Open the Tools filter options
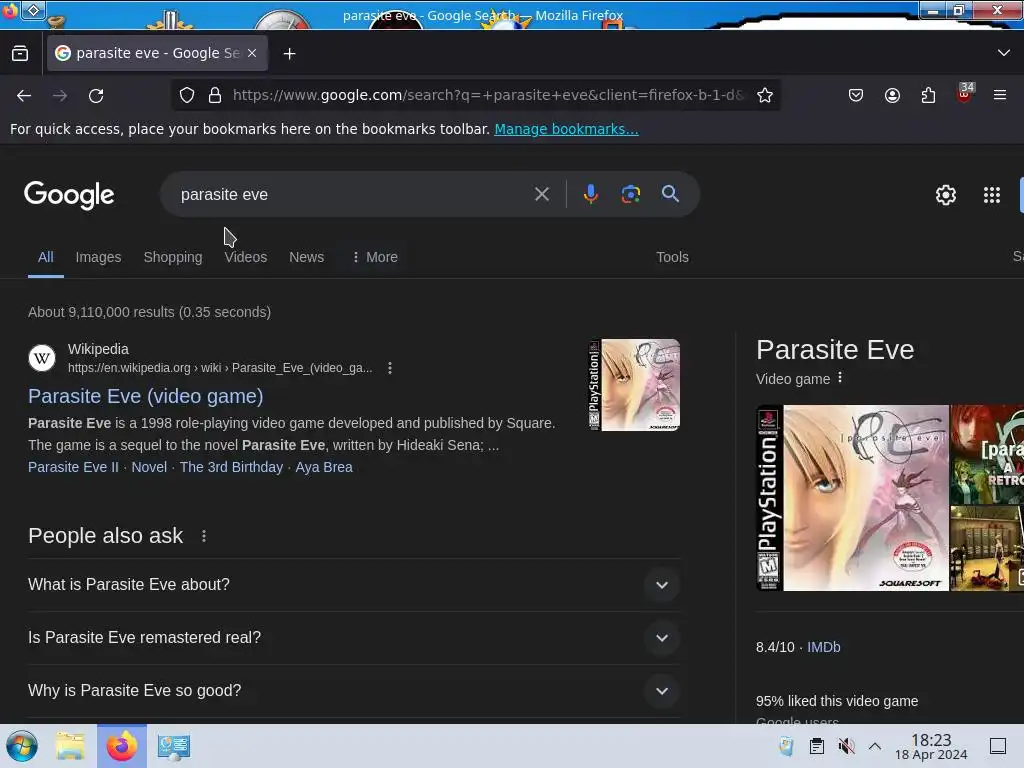This screenshot has width=1024, height=768. (672, 257)
